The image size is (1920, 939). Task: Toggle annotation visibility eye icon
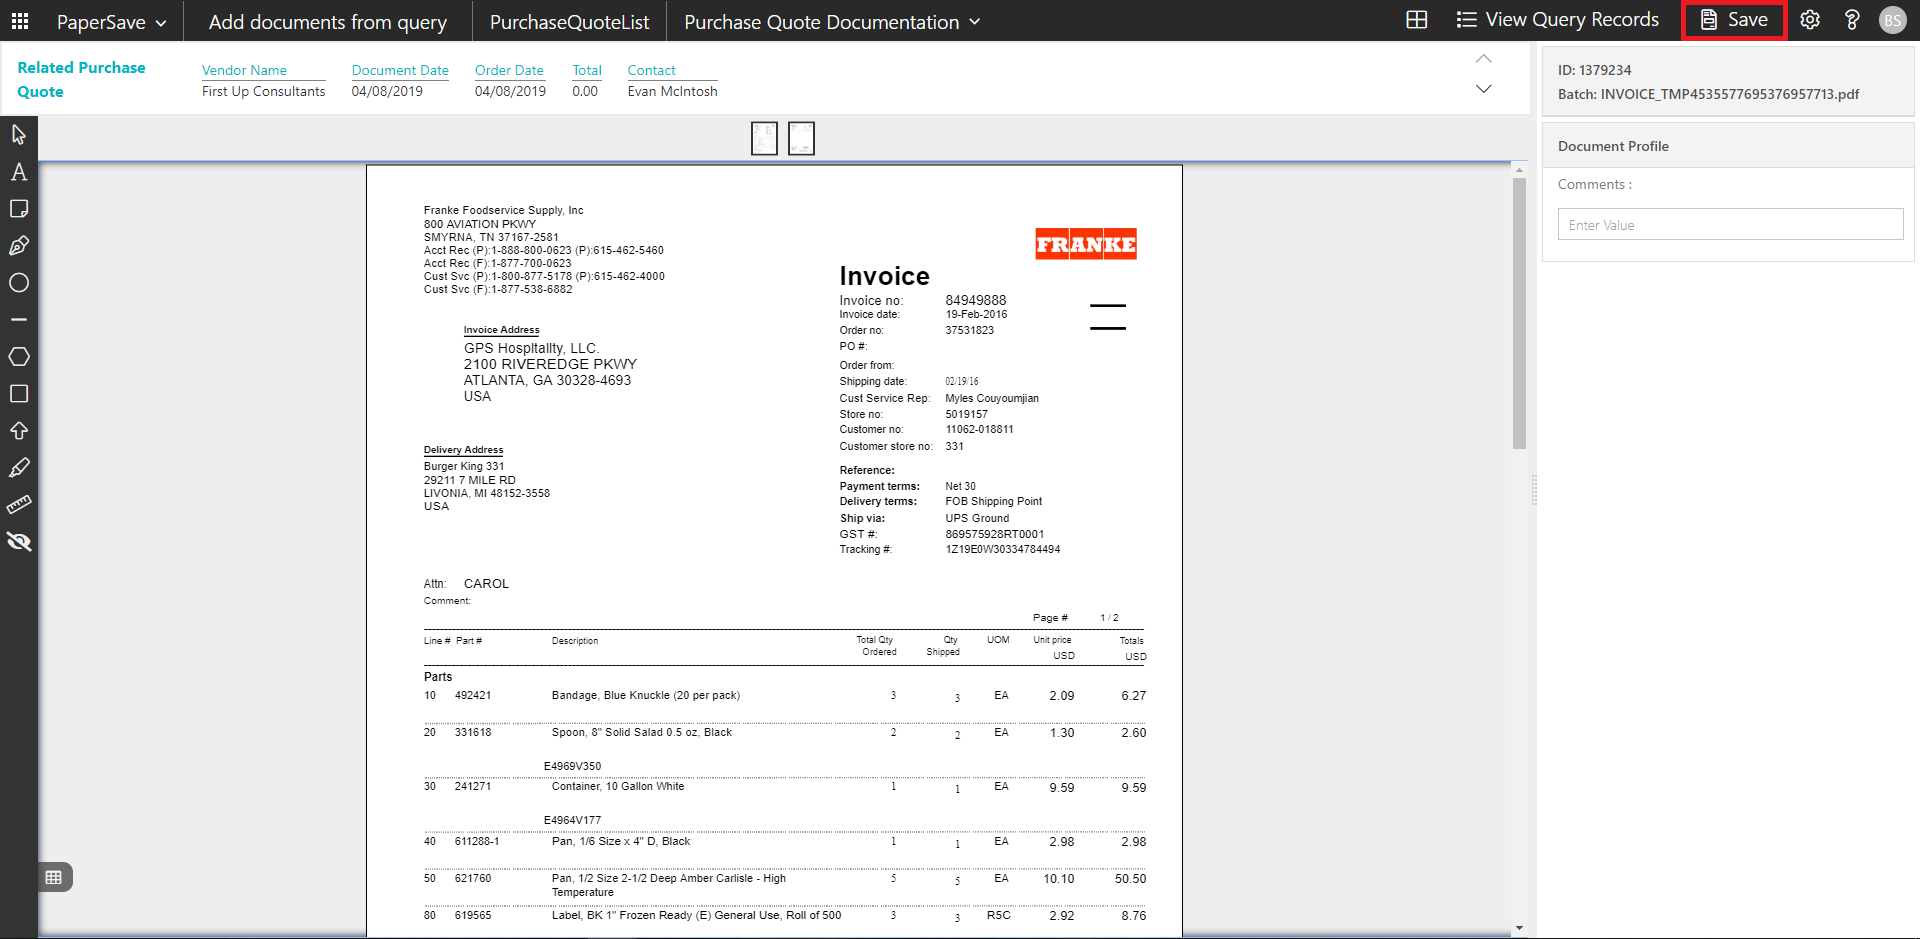(x=19, y=542)
